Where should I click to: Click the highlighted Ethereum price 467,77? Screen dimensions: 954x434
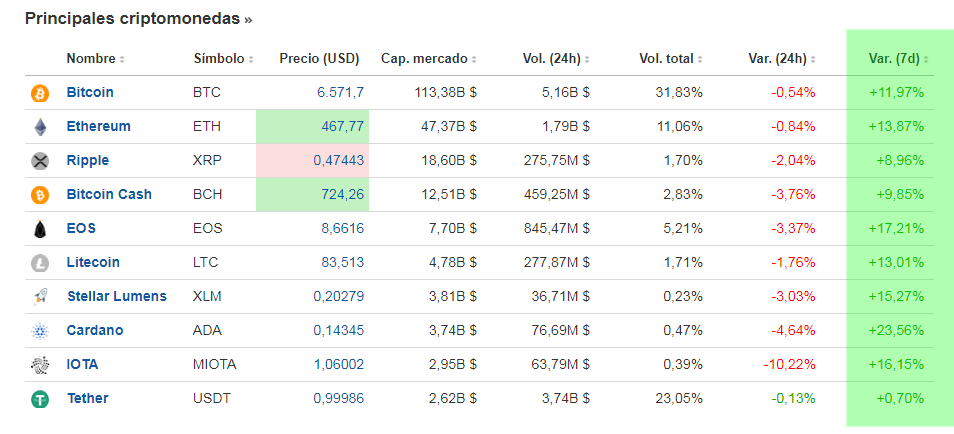click(x=342, y=127)
